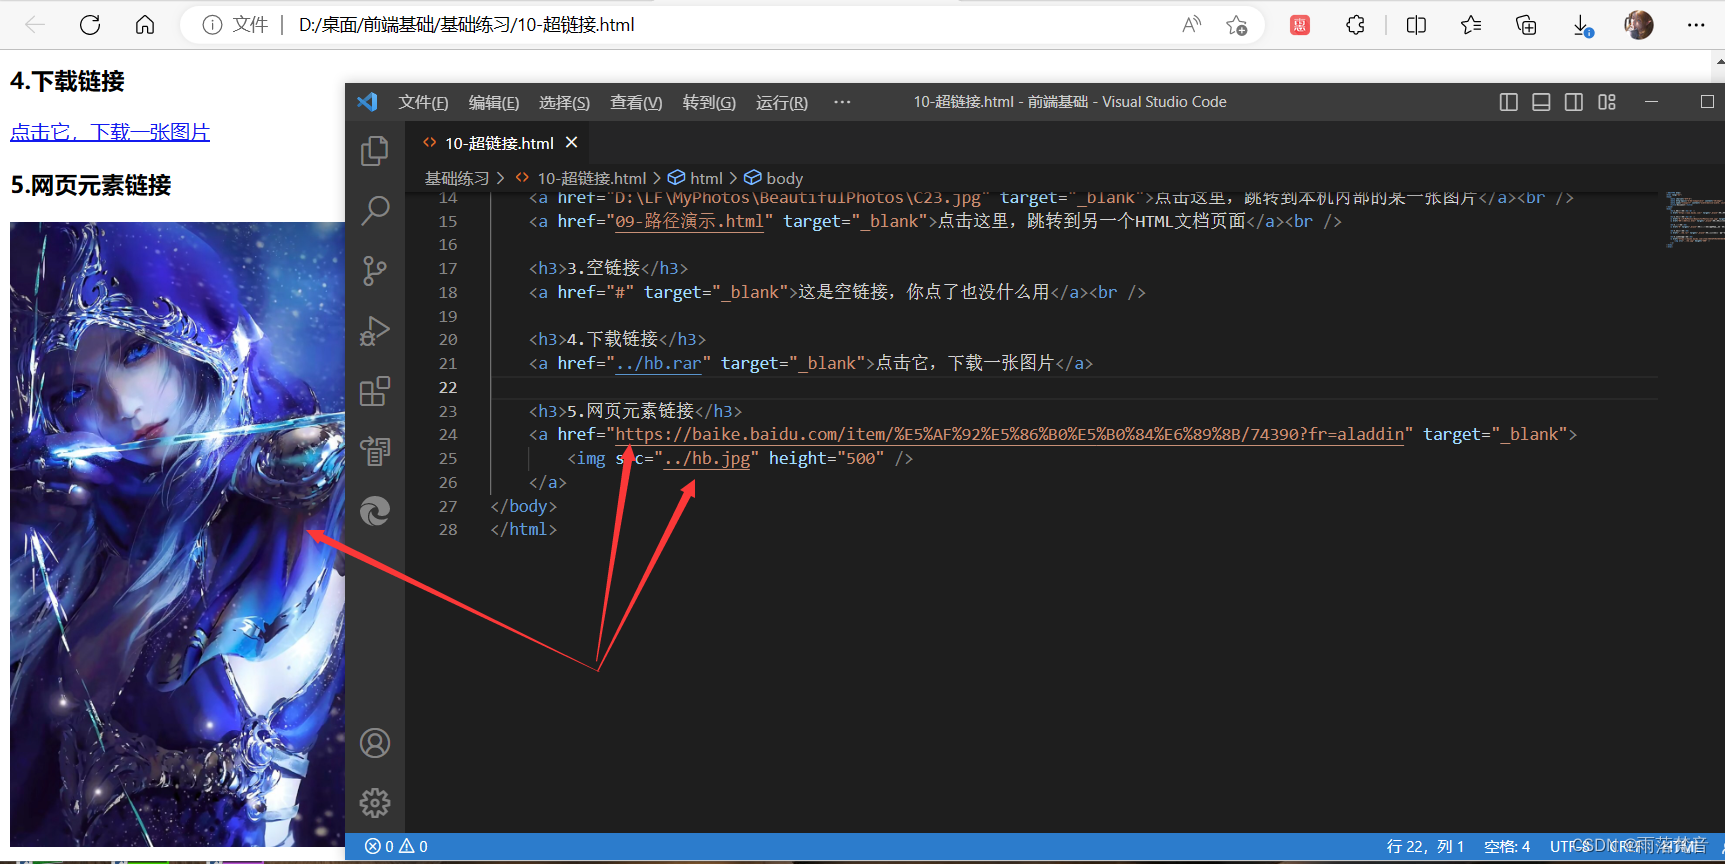The width and height of the screenshot is (1725, 864).
Task: Click the html breadcrumb item
Action: tap(706, 178)
